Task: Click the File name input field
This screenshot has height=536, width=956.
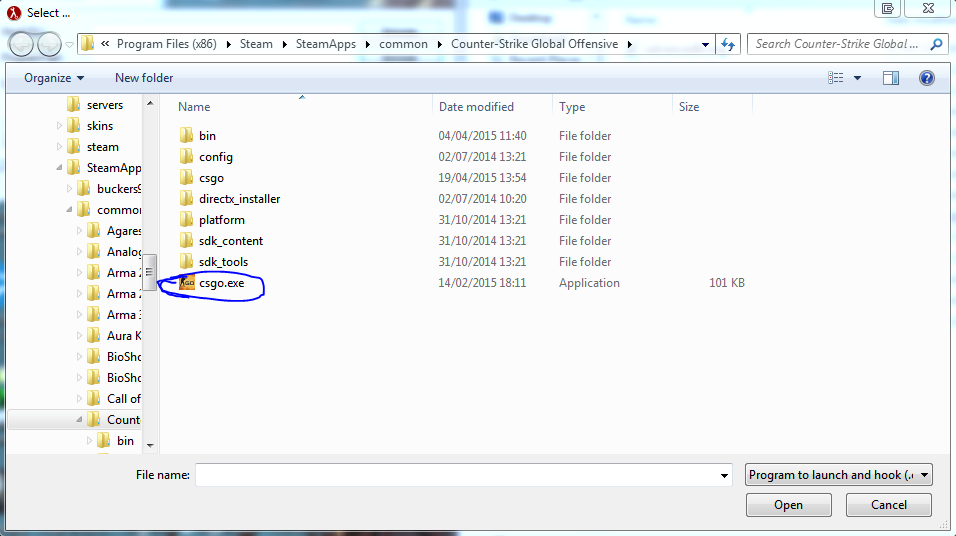Action: point(457,475)
